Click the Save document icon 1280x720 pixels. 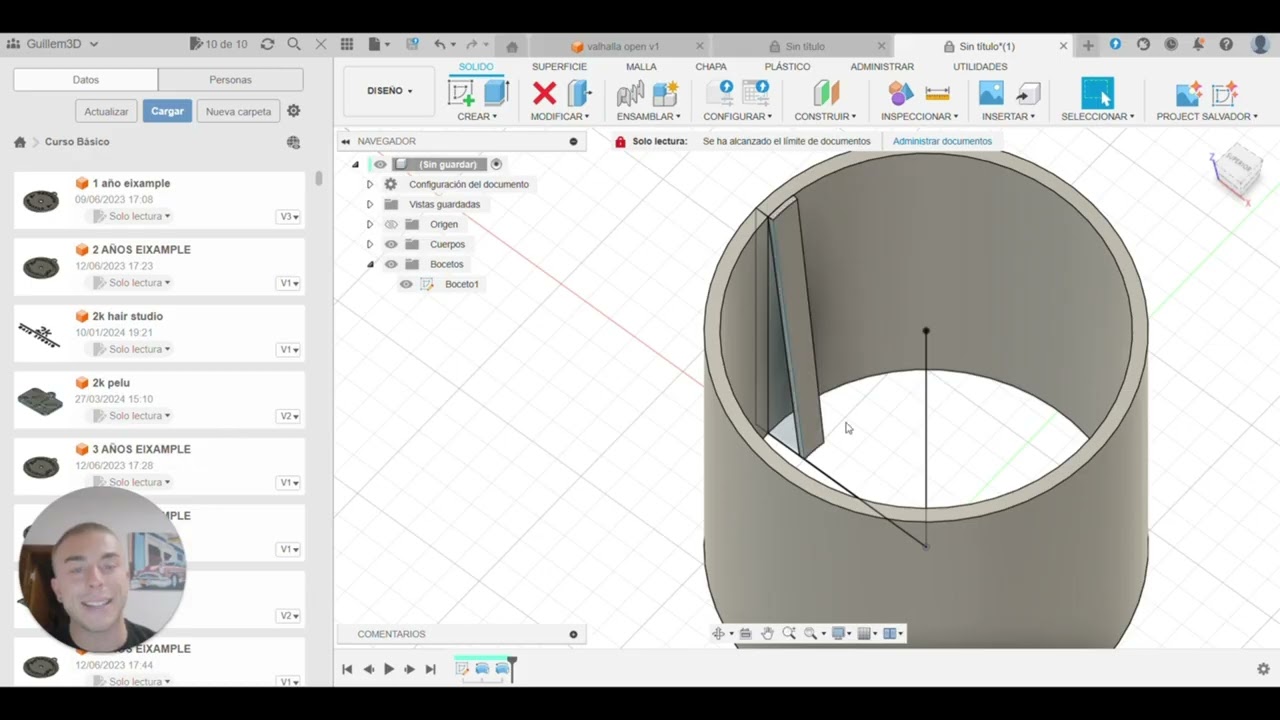pyautogui.click(x=412, y=45)
